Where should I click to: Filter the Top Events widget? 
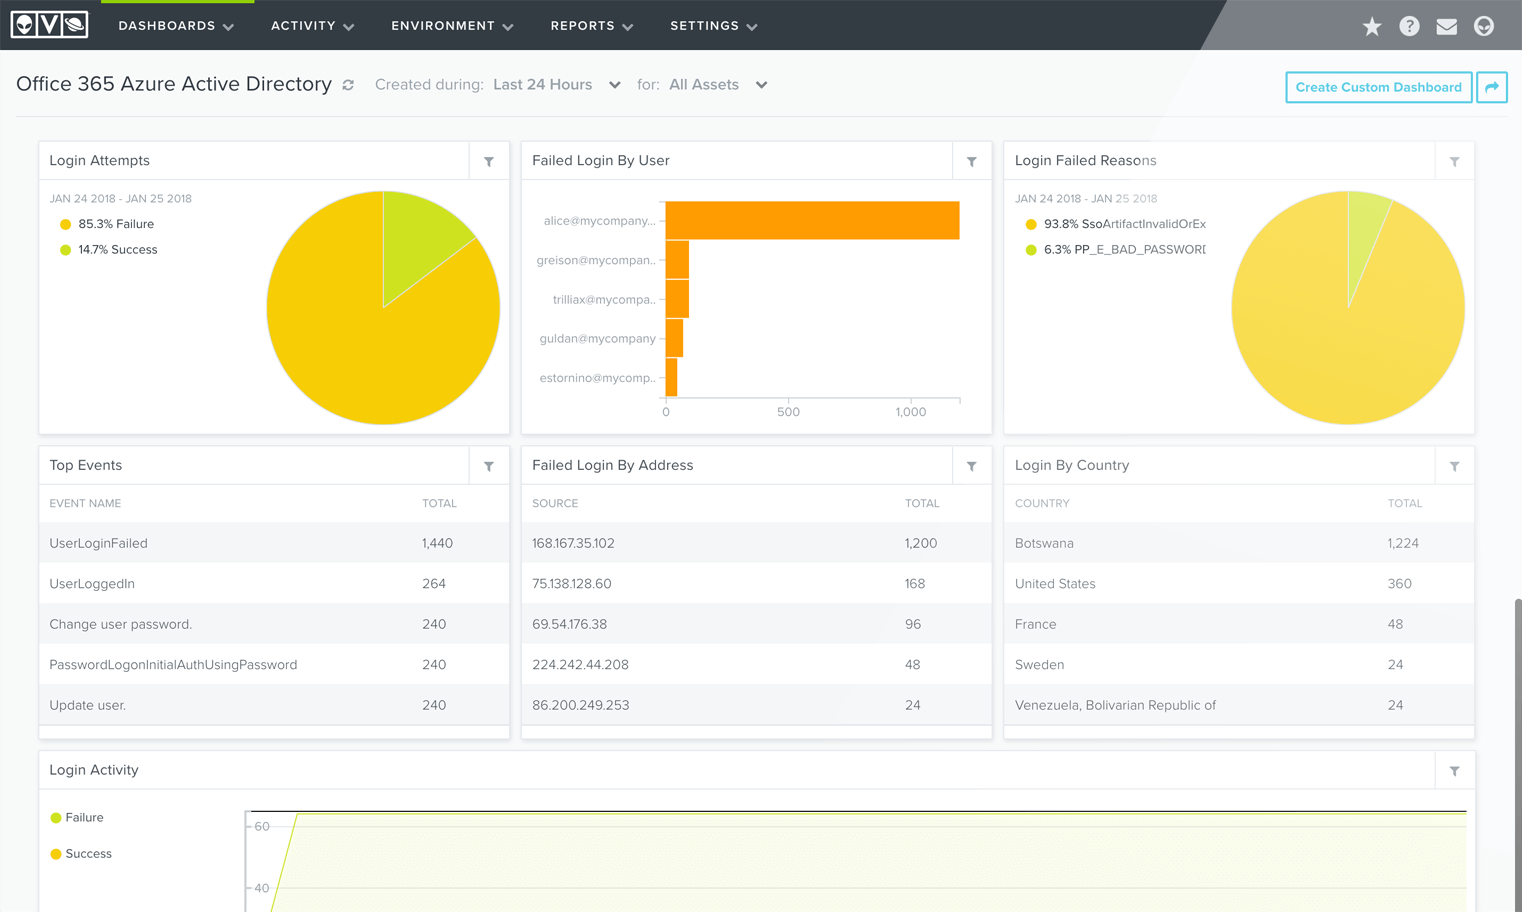(489, 466)
